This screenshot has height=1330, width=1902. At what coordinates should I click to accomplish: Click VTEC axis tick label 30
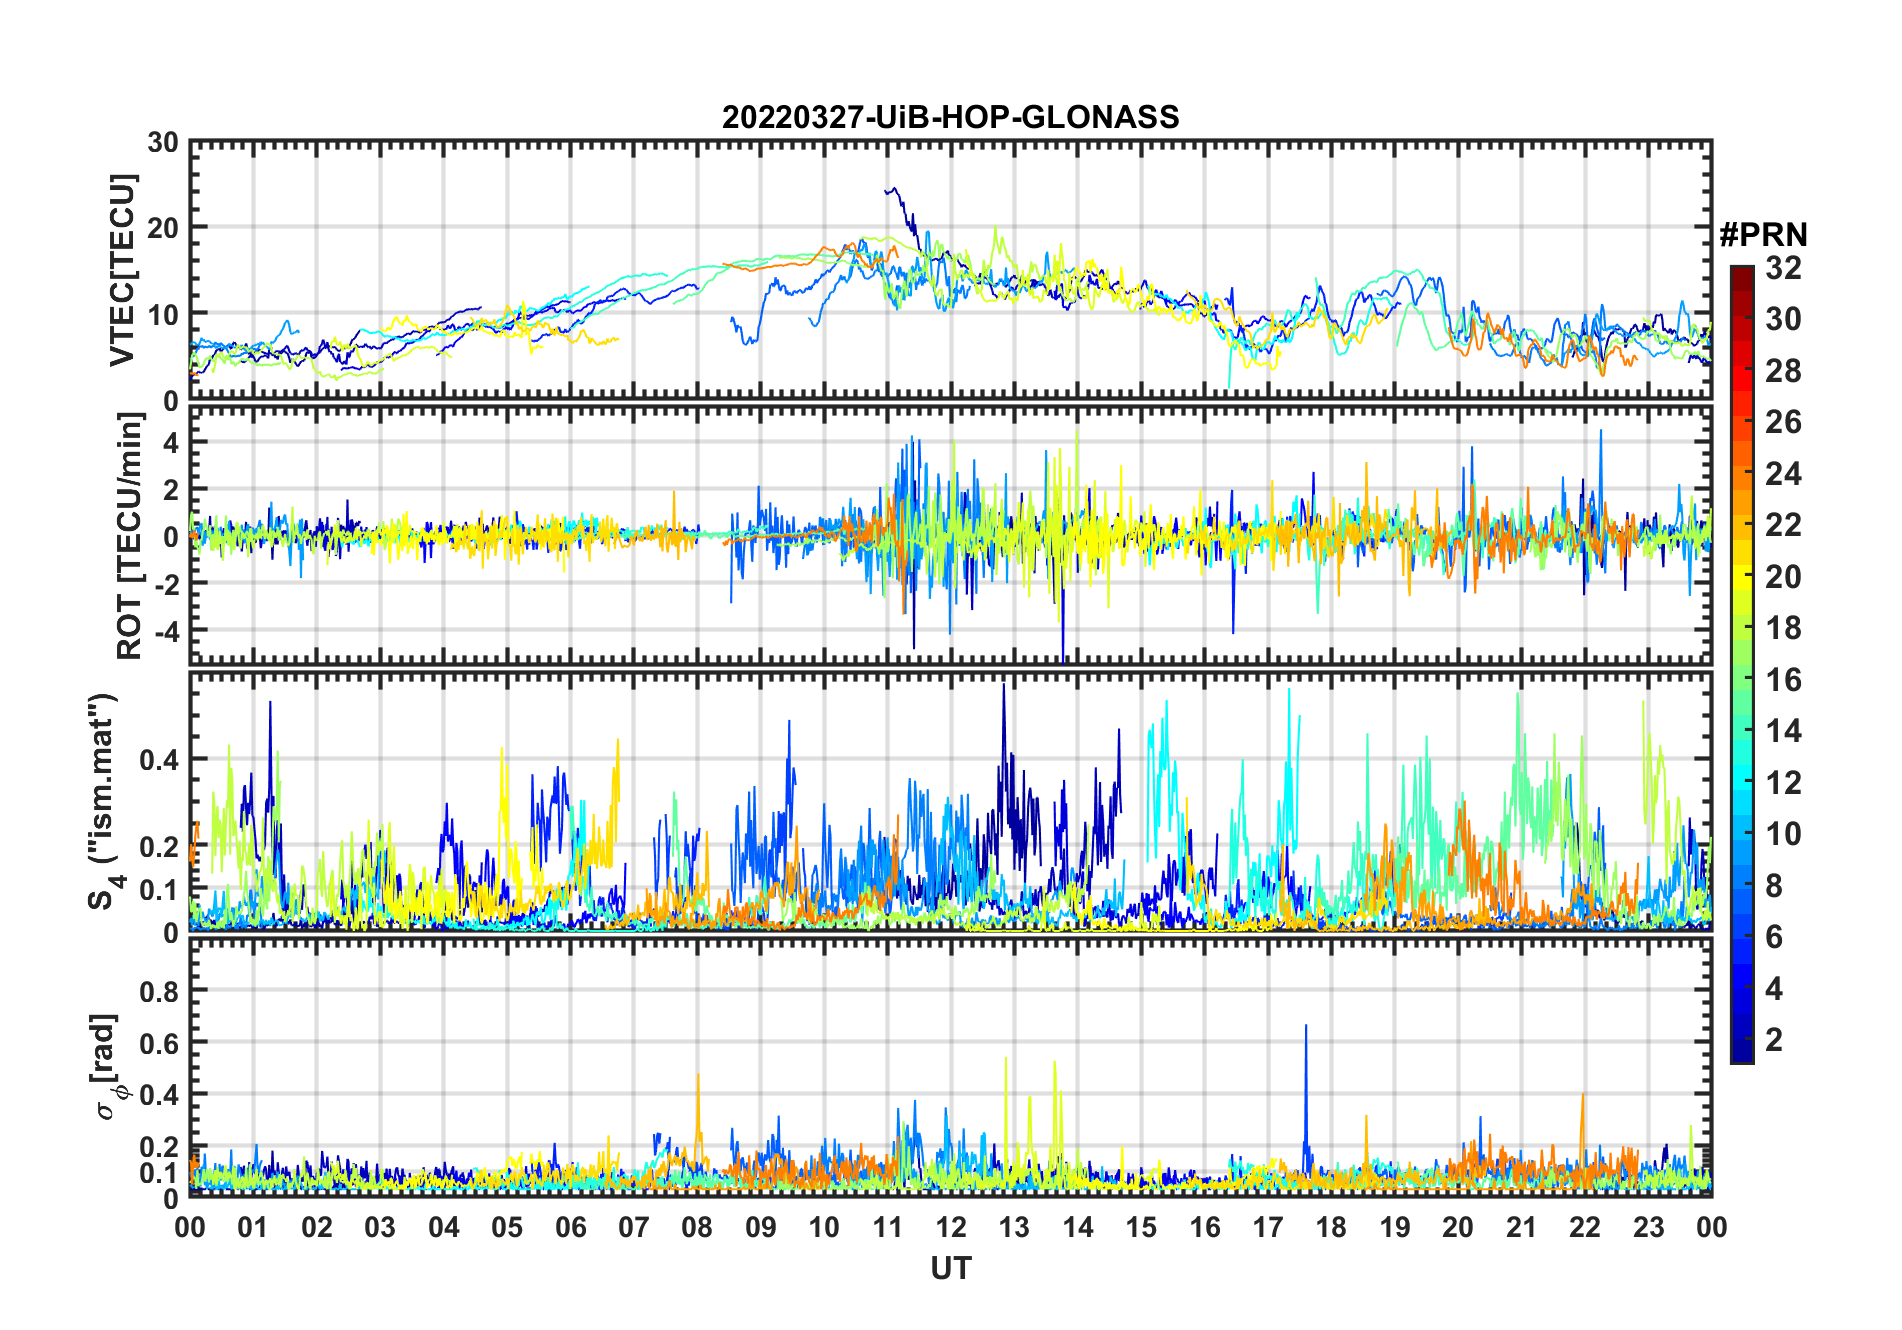[x=163, y=143]
